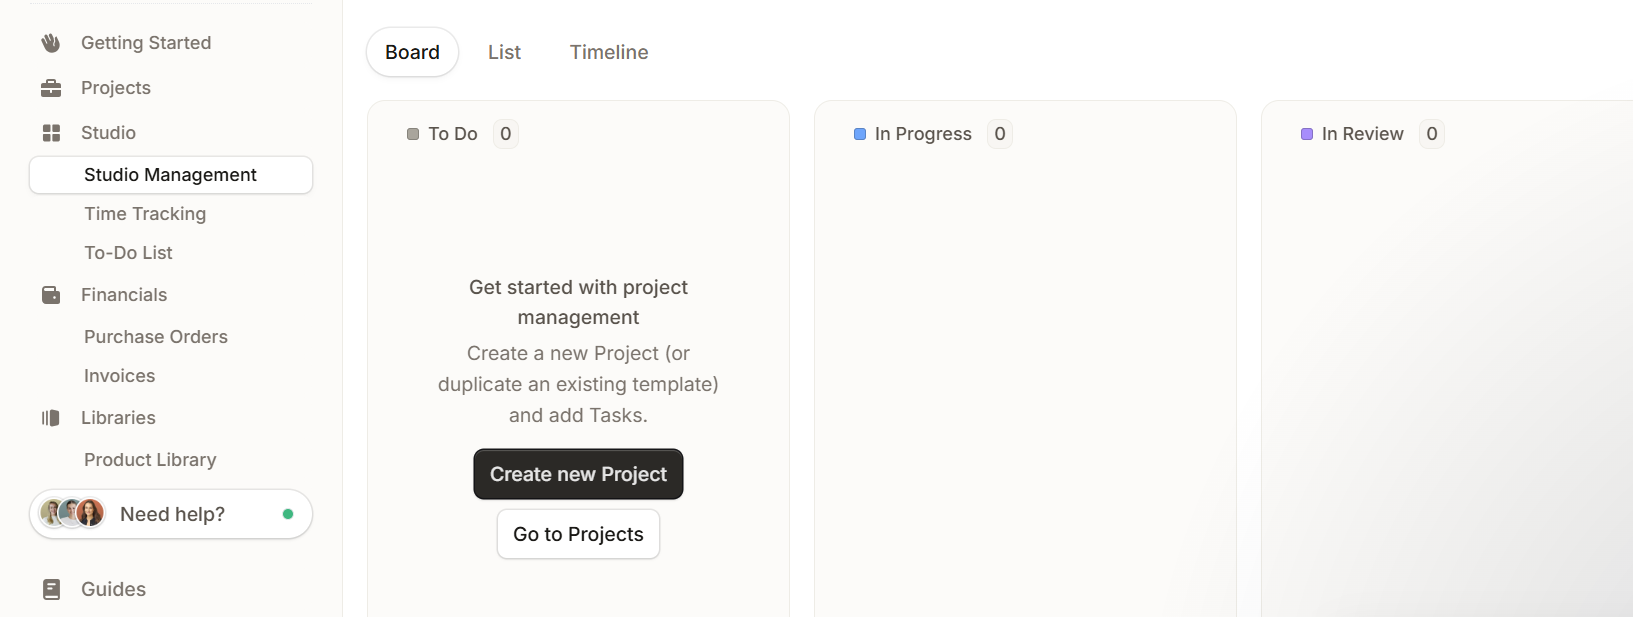The image size is (1633, 617).
Task: Click the purple In Review status swatch
Action: 1307,134
